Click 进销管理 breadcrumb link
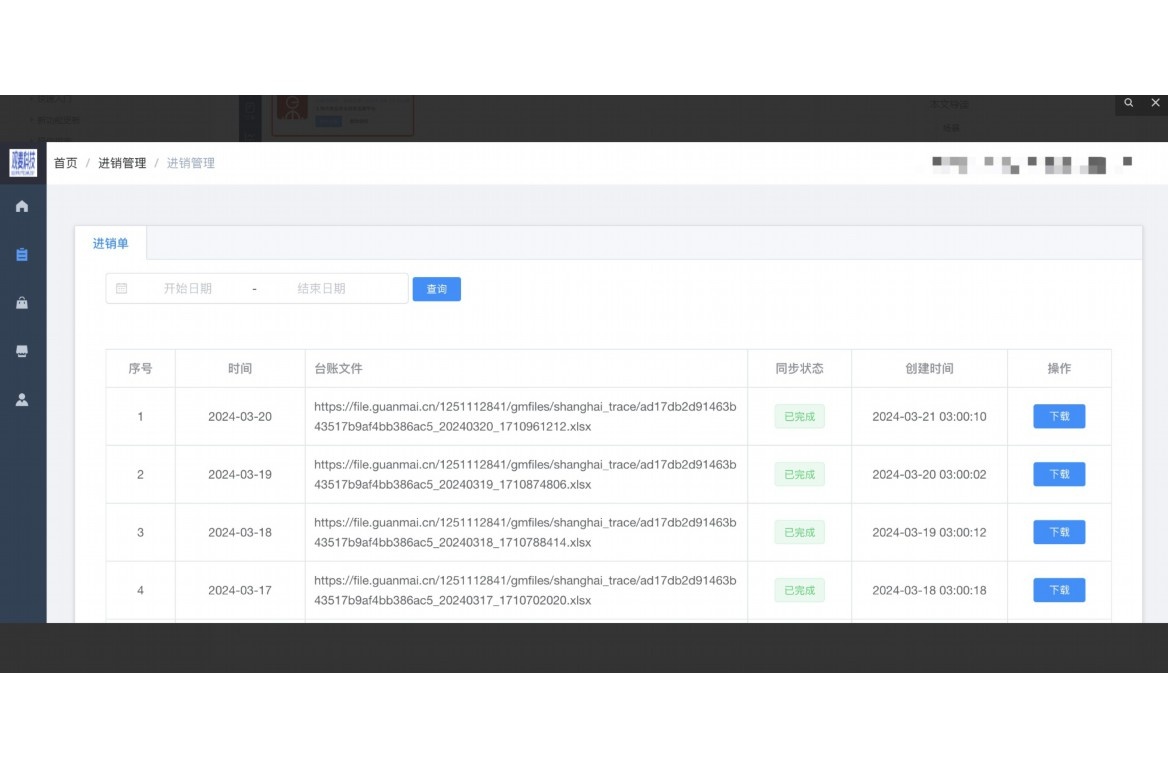 (122, 163)
